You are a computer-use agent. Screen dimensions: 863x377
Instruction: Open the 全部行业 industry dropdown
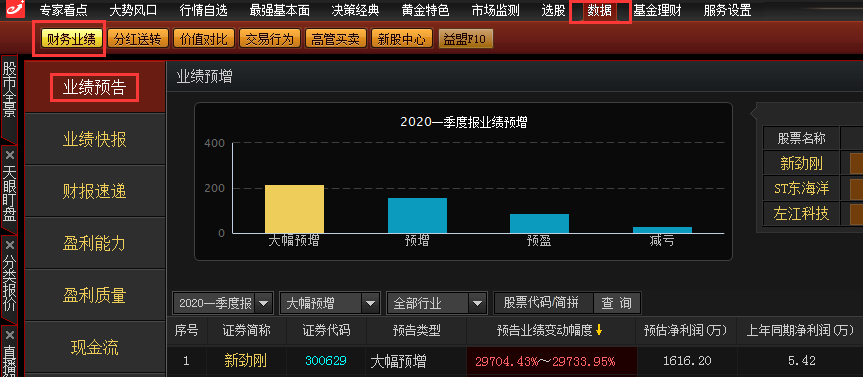click(477, 303)
